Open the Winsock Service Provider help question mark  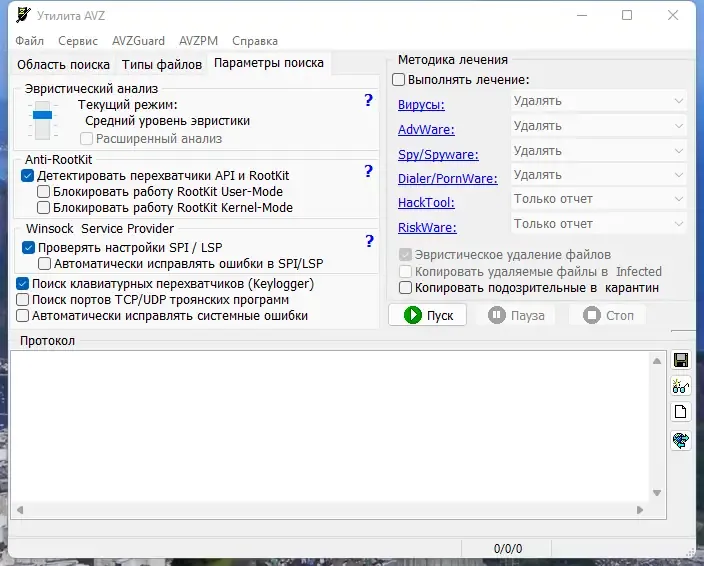(370, 241)
